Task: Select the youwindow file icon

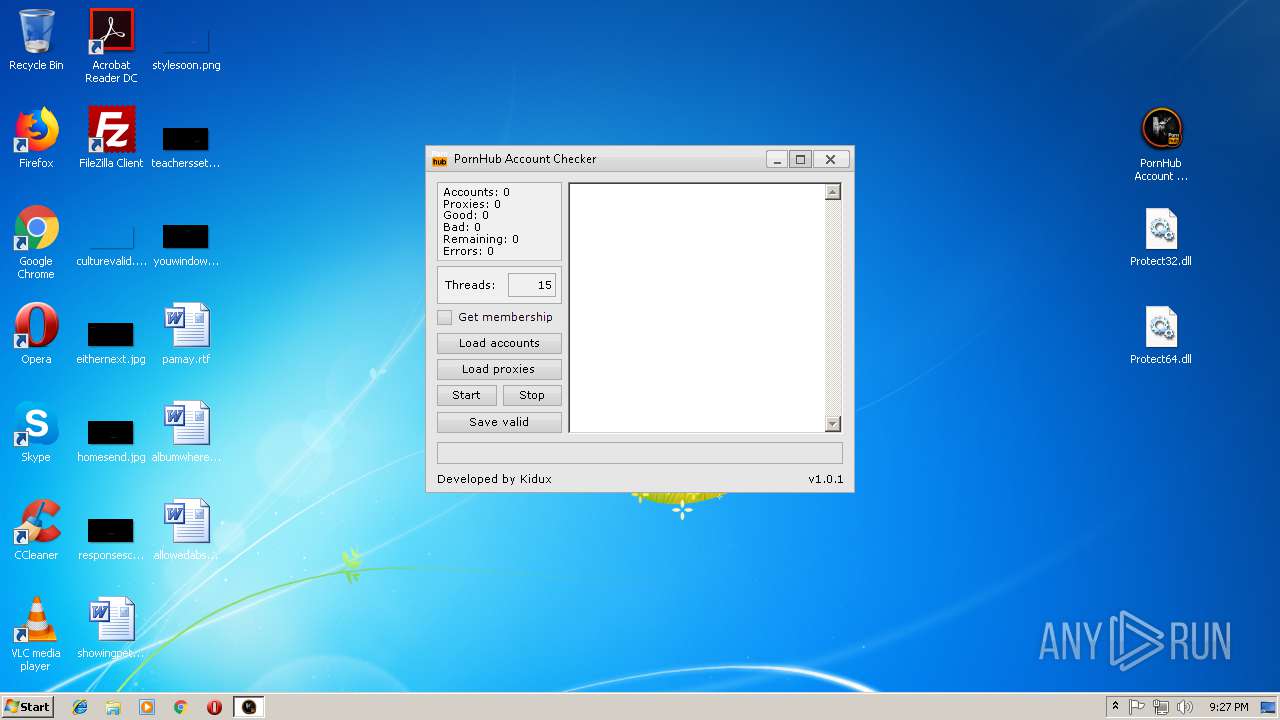Action: click(186, 243)
